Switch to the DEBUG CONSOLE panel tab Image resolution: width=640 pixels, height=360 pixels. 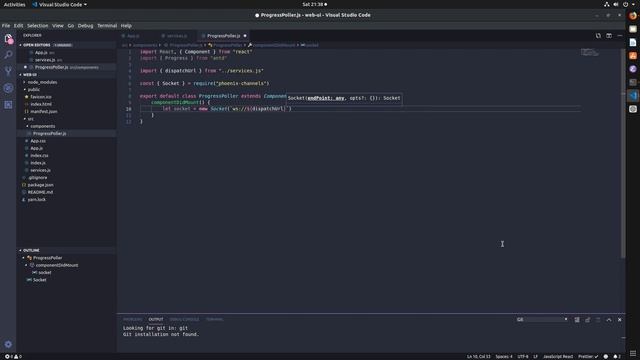coord(184,319)
